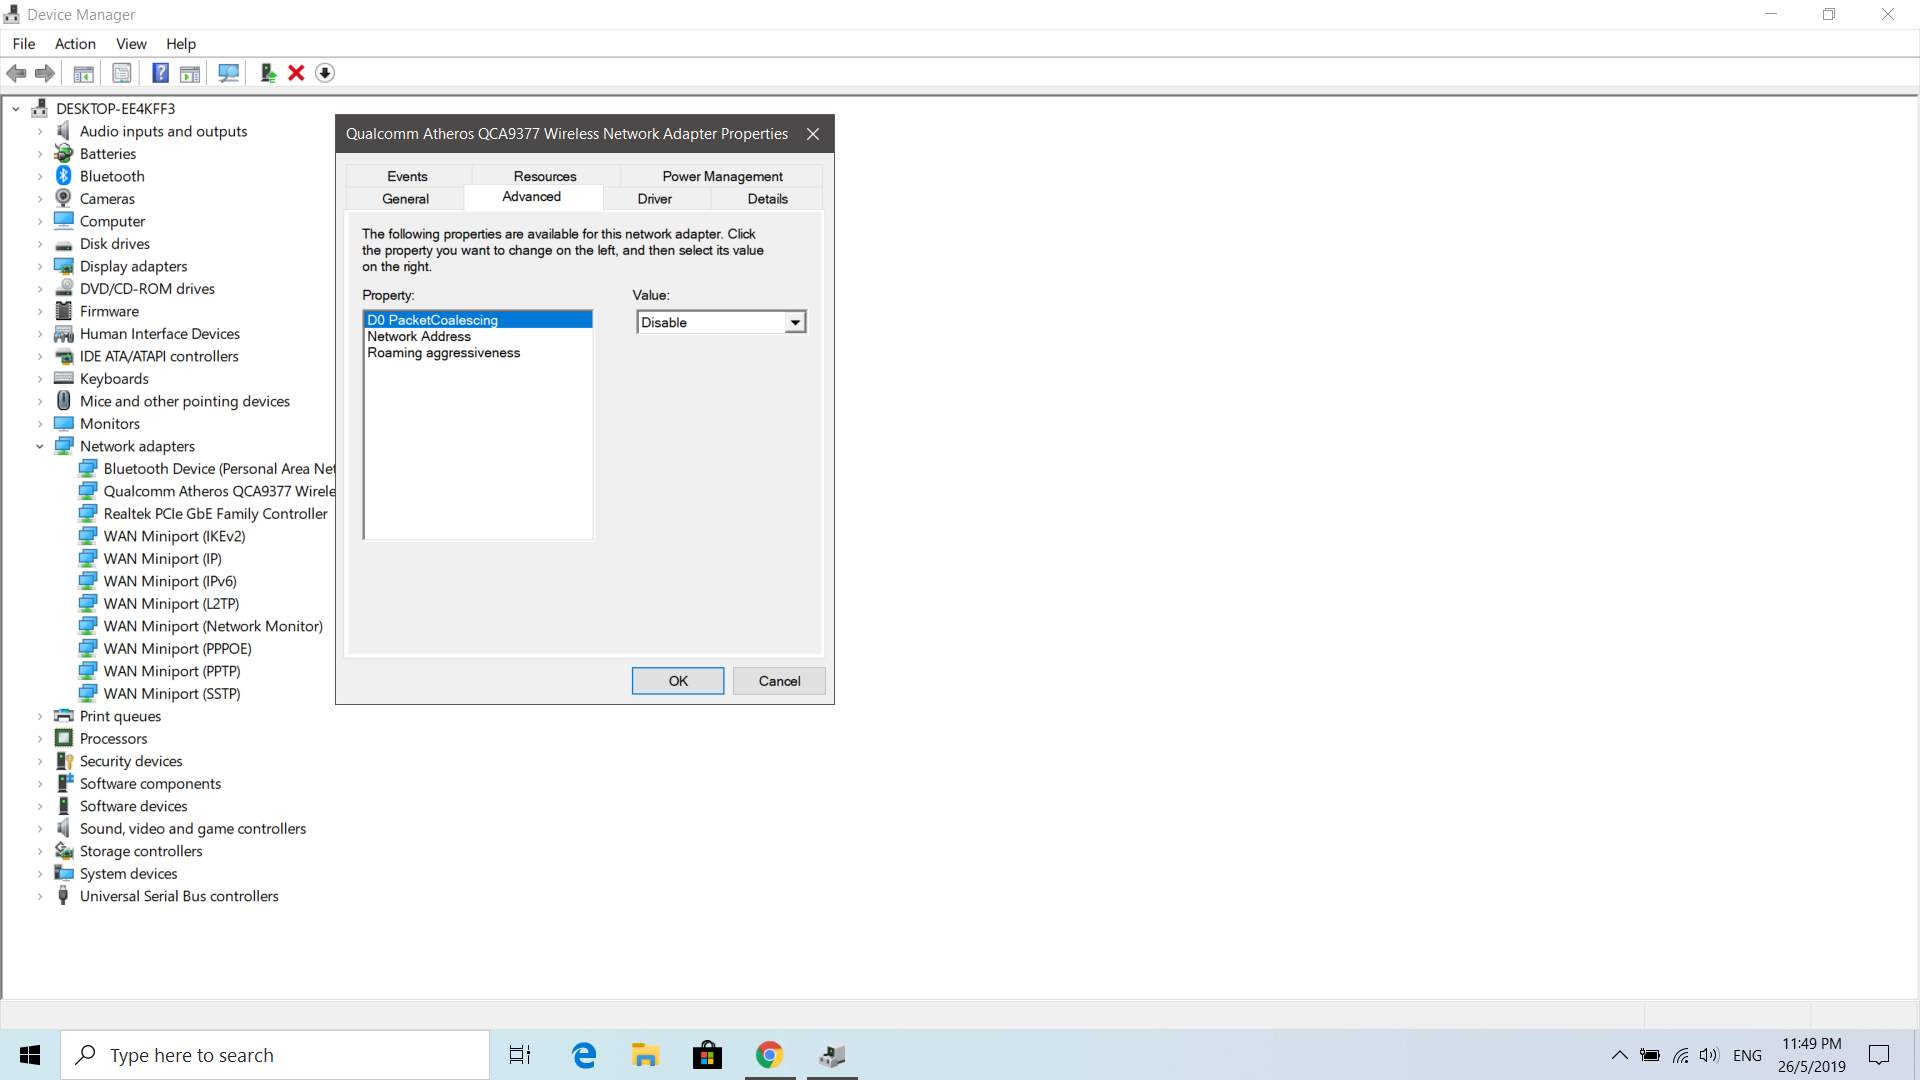Click the Keyboards category icon
Viewport: 1920px width, 1080px height.
[64, 378]
